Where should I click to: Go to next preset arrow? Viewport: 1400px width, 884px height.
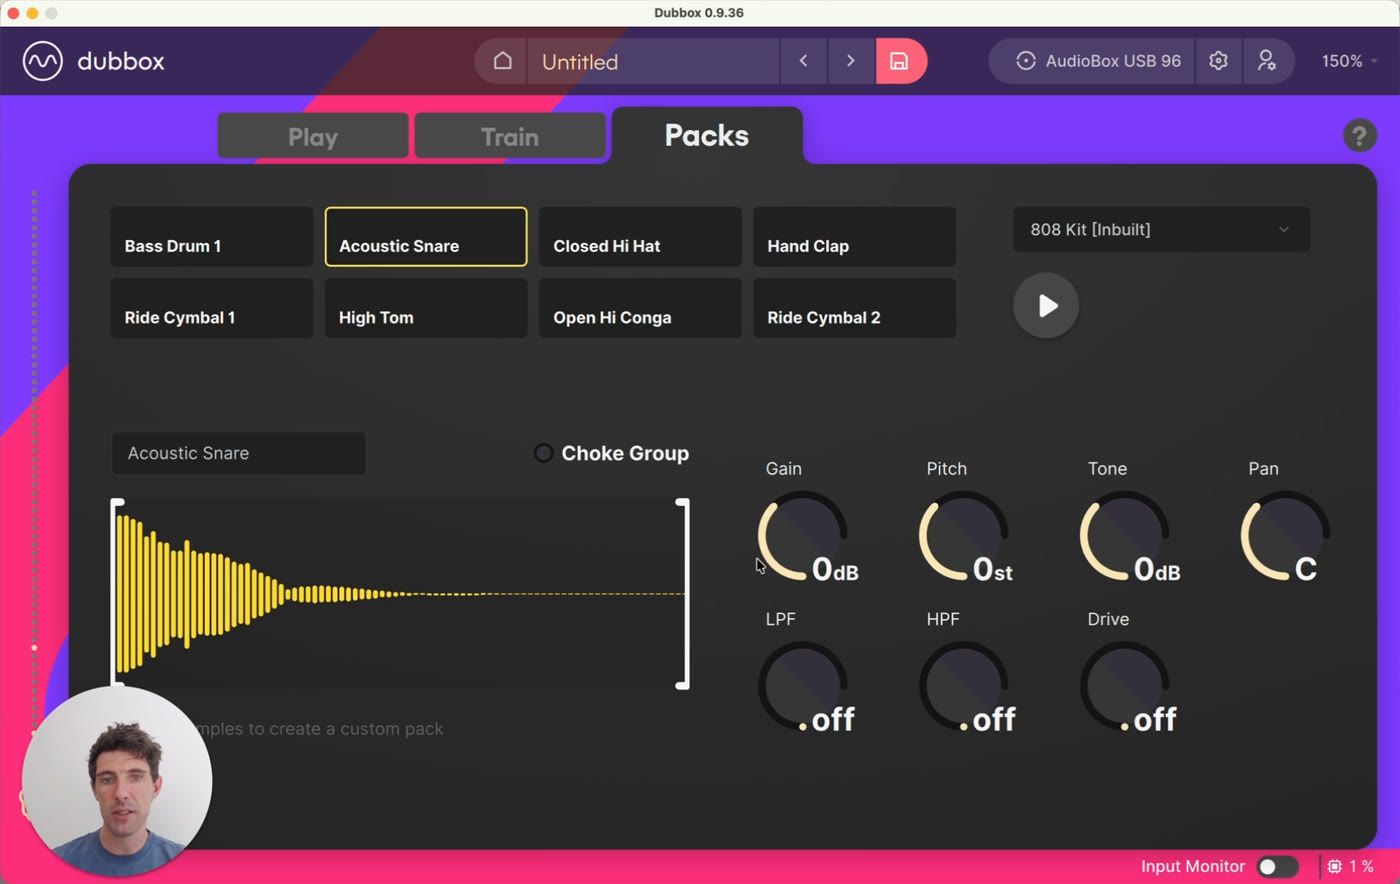tap(851, 61)
